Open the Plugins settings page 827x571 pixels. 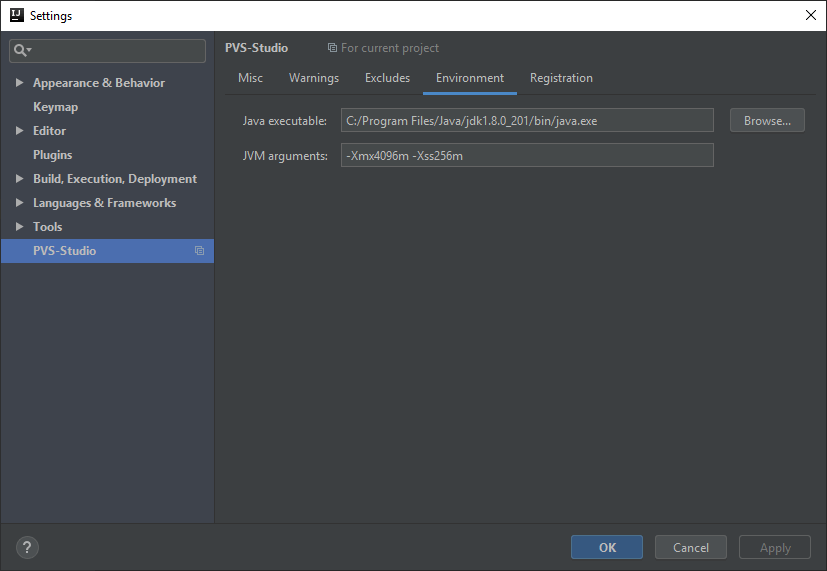point(52,155)
